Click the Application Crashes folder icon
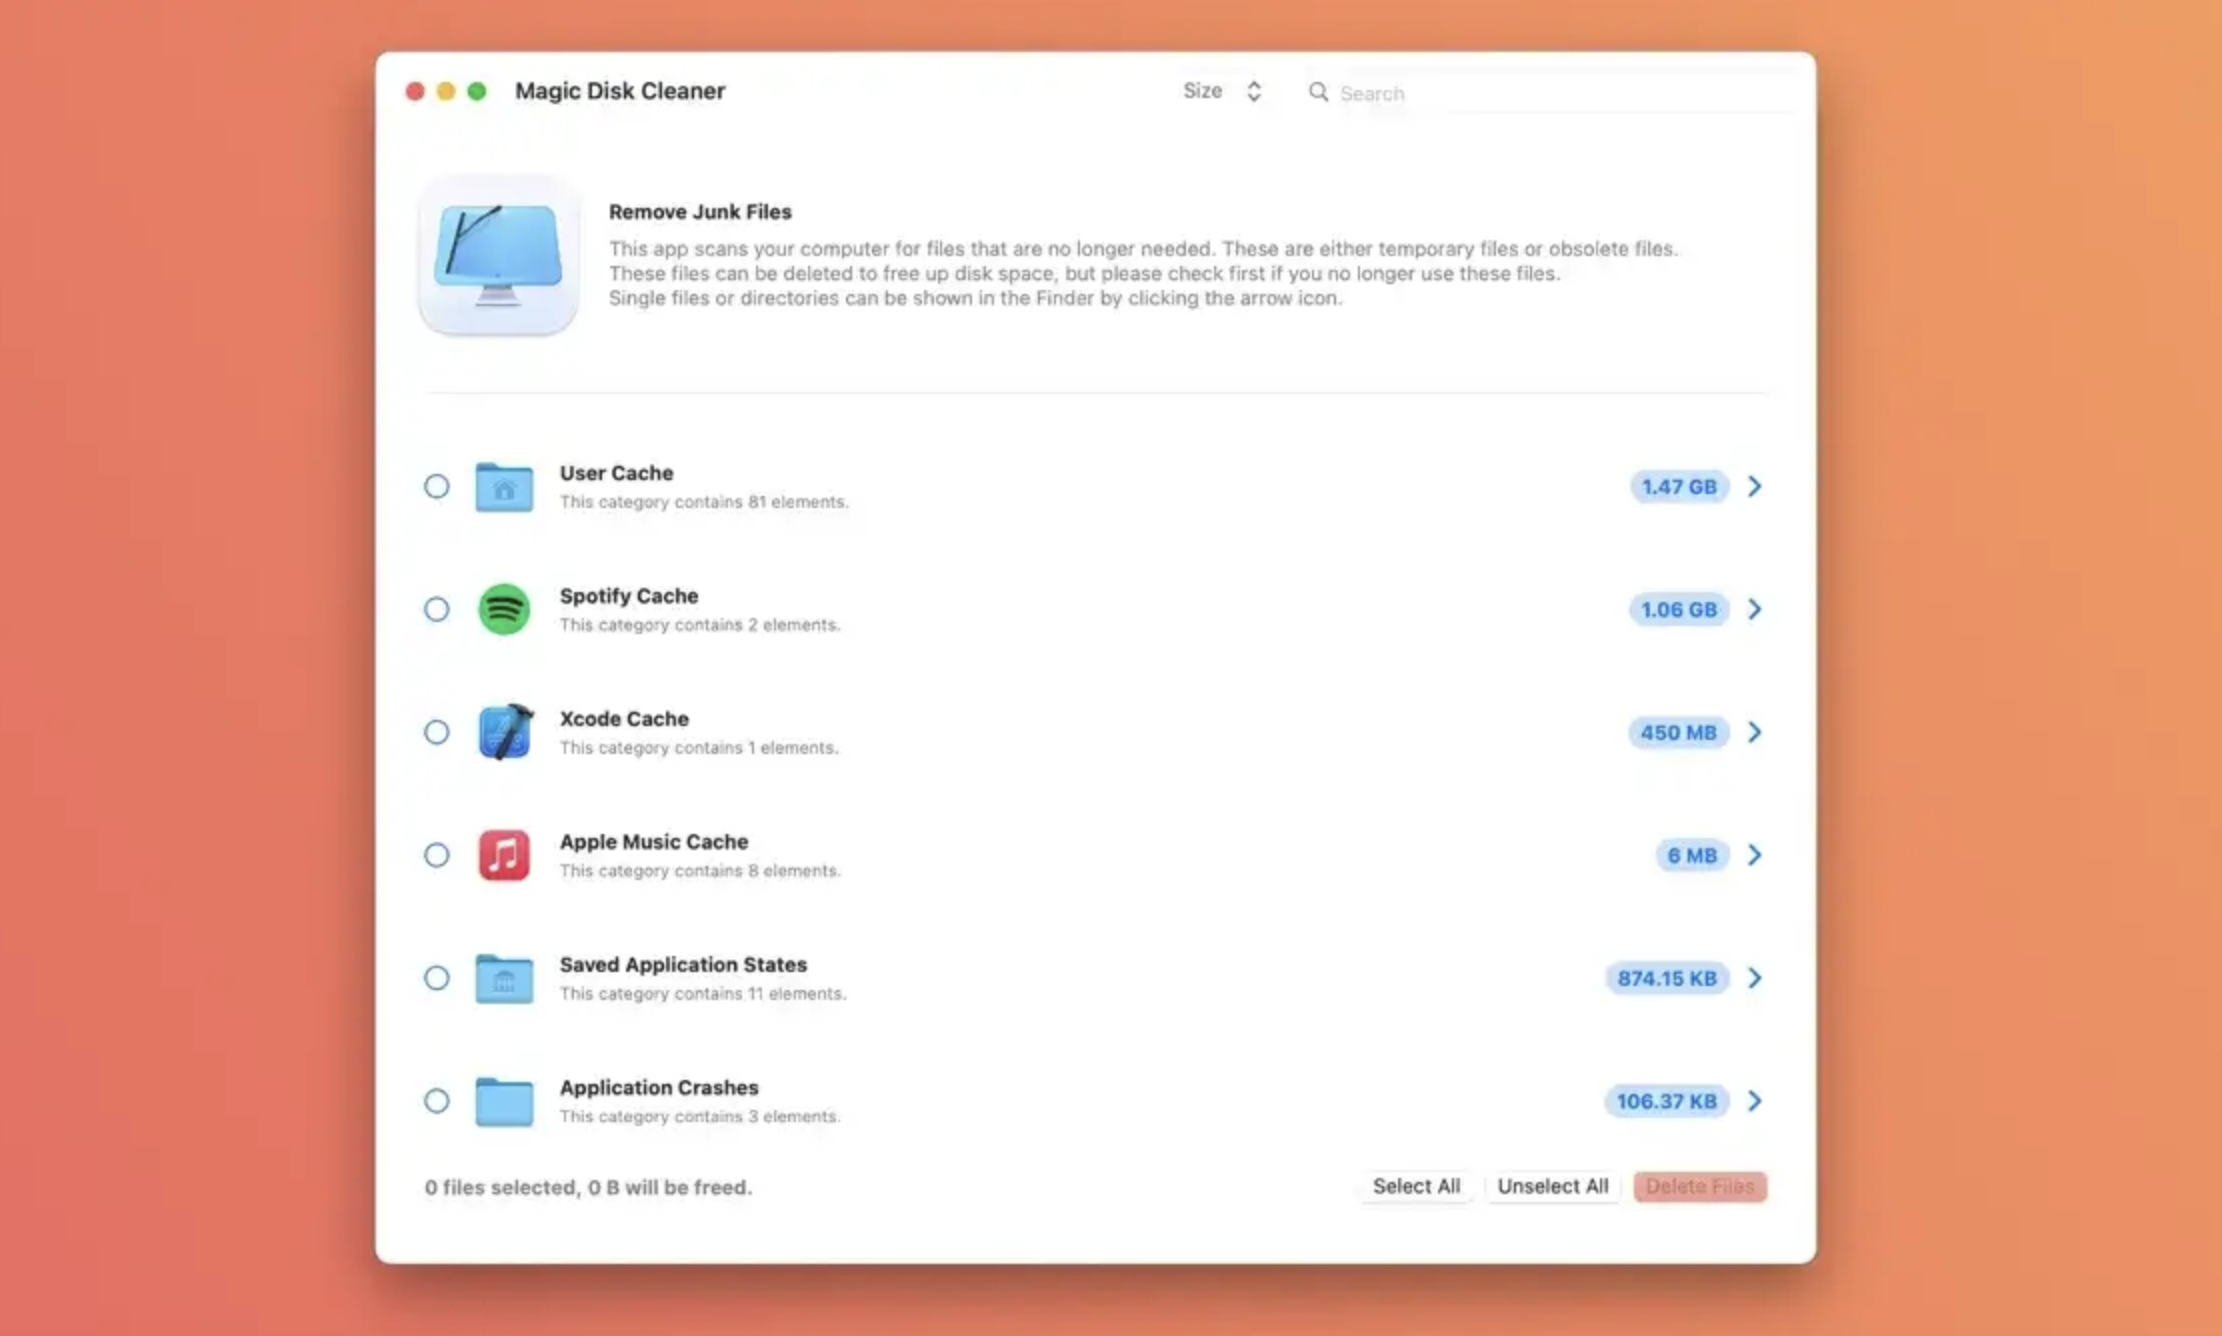Image resolution: width=2222 pixels, height=1336 pixels. 504,1101
